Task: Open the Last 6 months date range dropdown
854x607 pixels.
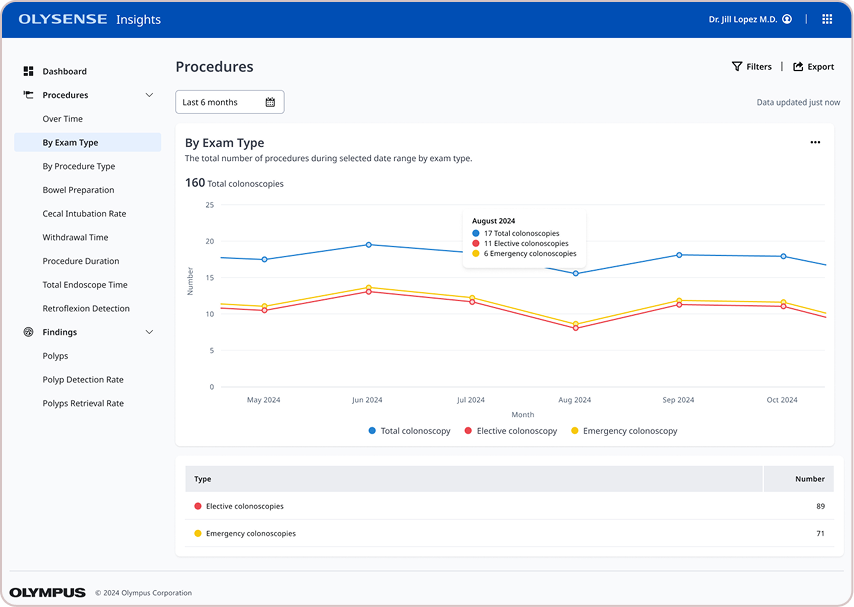Action: [229, 102]
